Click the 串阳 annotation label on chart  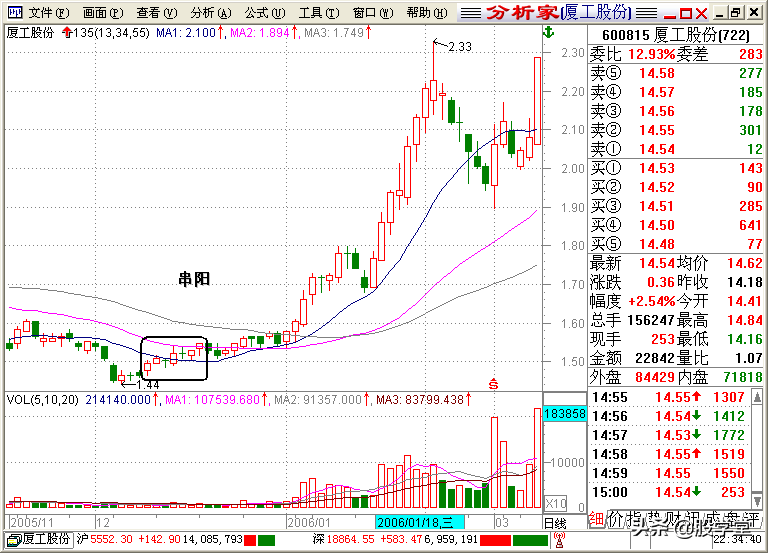click(194, 279)
